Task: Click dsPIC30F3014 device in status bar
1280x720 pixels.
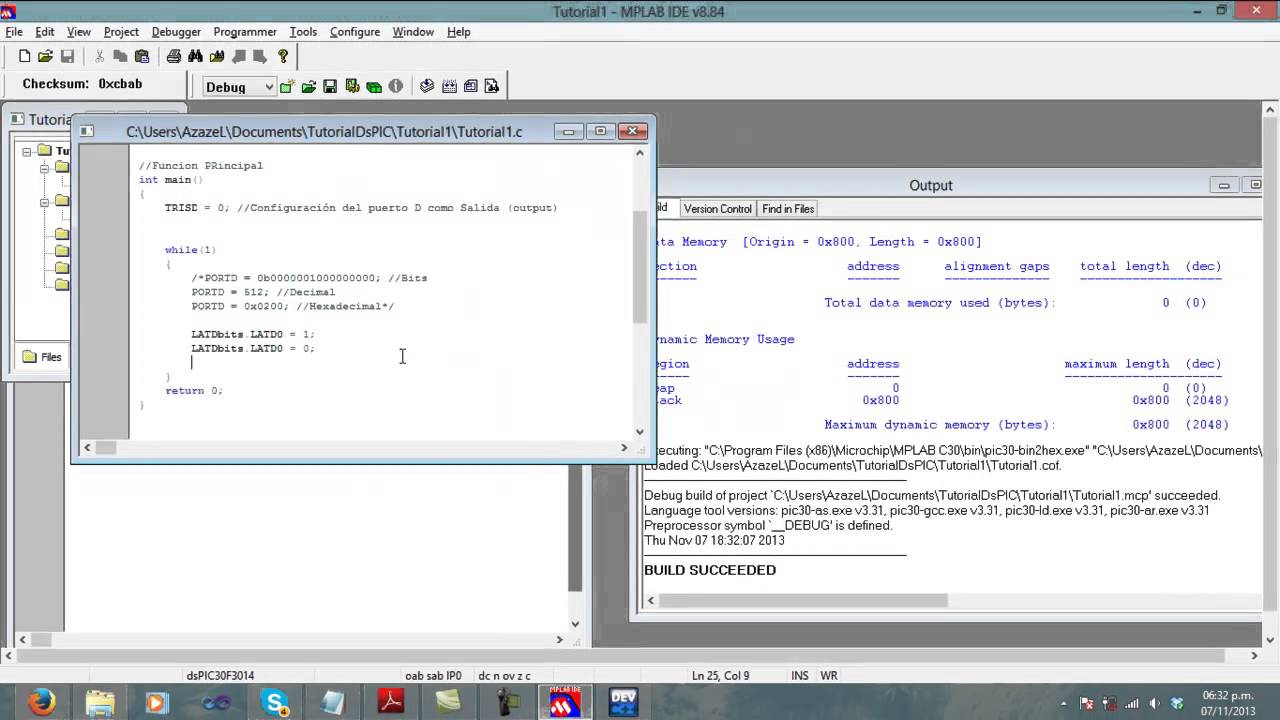Action: pyautogui.click(x=220, y=676)
